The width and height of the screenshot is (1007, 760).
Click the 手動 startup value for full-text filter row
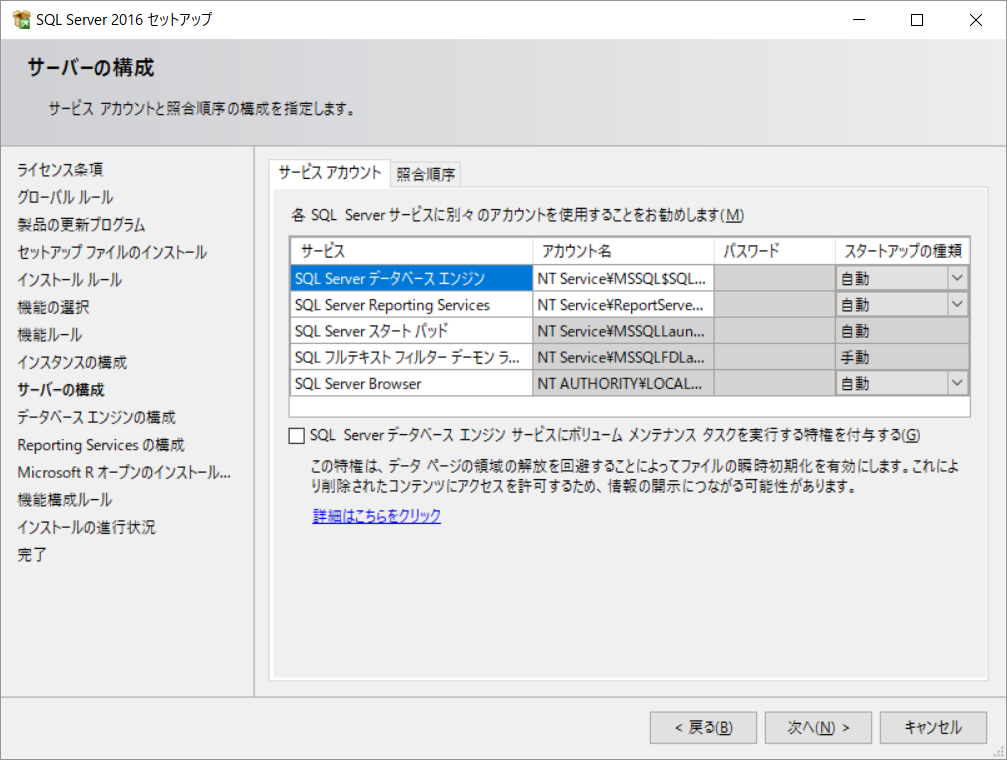point(902,357)
